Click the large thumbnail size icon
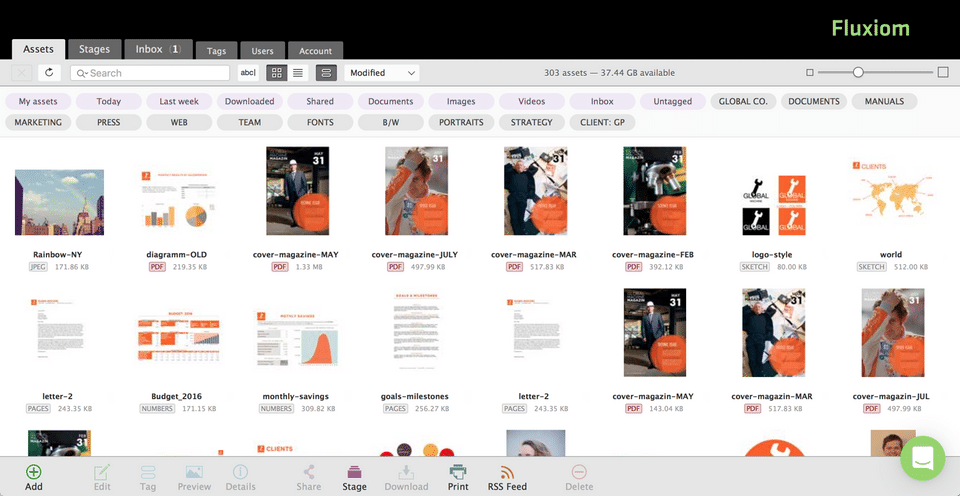Image resolution: width=960 pixels, height=496 pixels. [x=943, y=73]
